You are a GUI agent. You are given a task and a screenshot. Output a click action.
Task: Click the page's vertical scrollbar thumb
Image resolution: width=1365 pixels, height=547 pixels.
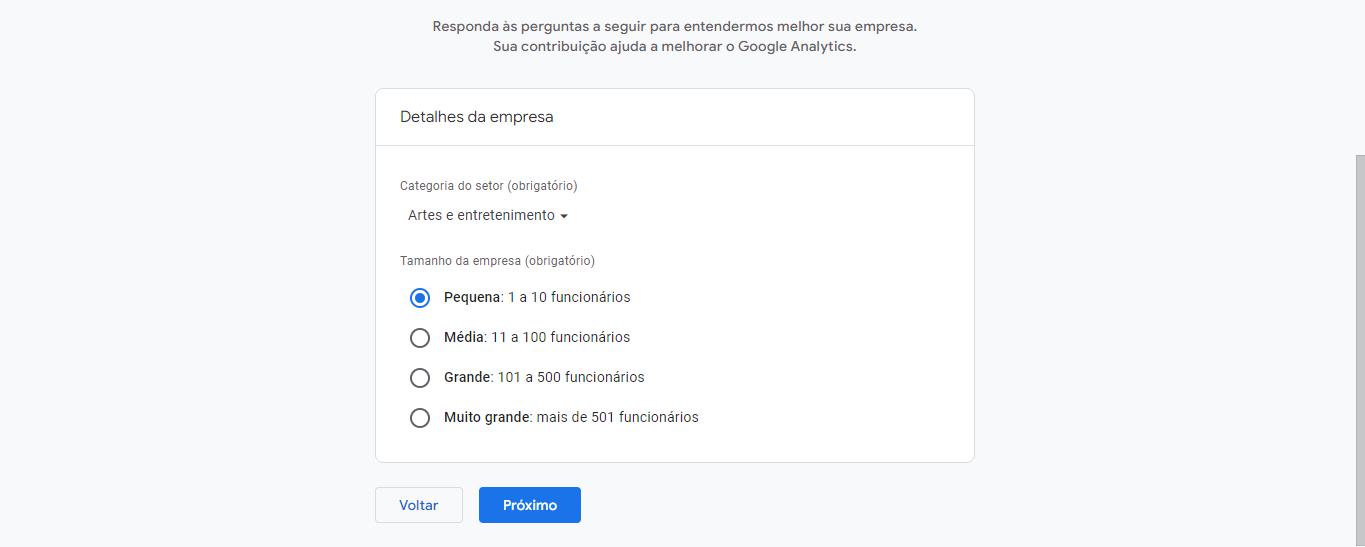coord(1359,350)
